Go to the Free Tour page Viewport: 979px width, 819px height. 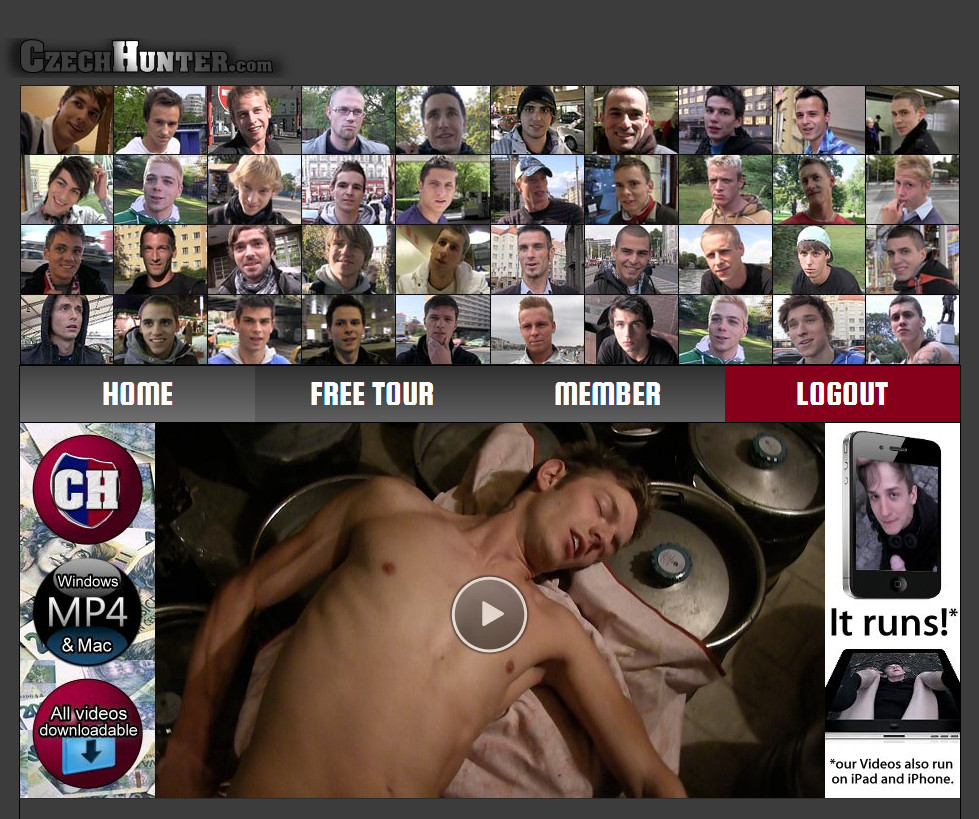(x=372, y=394)
